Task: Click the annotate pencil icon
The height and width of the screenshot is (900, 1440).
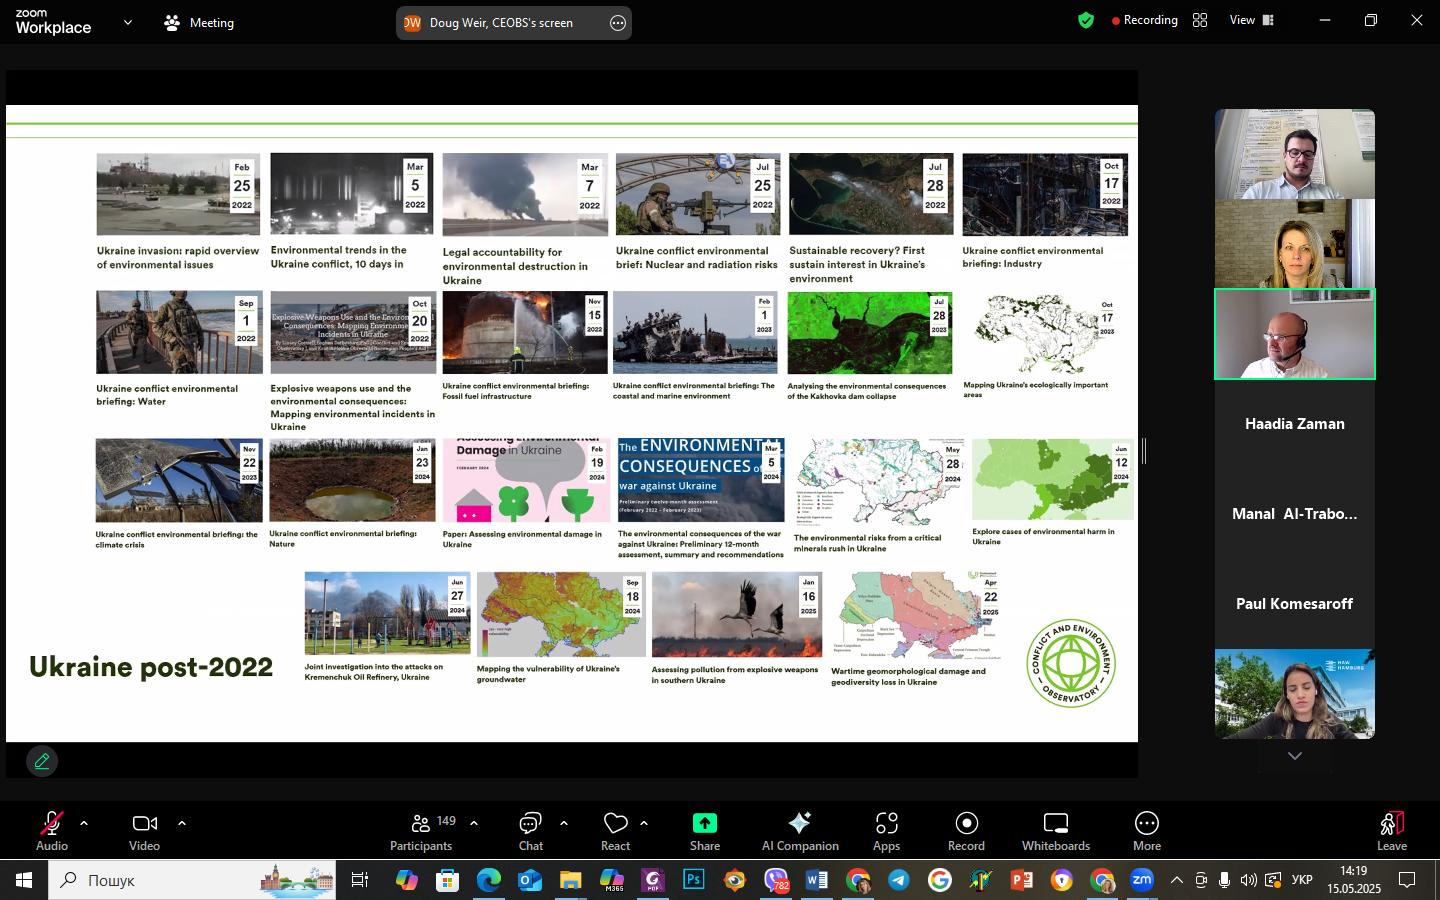Action: [42, 762]
